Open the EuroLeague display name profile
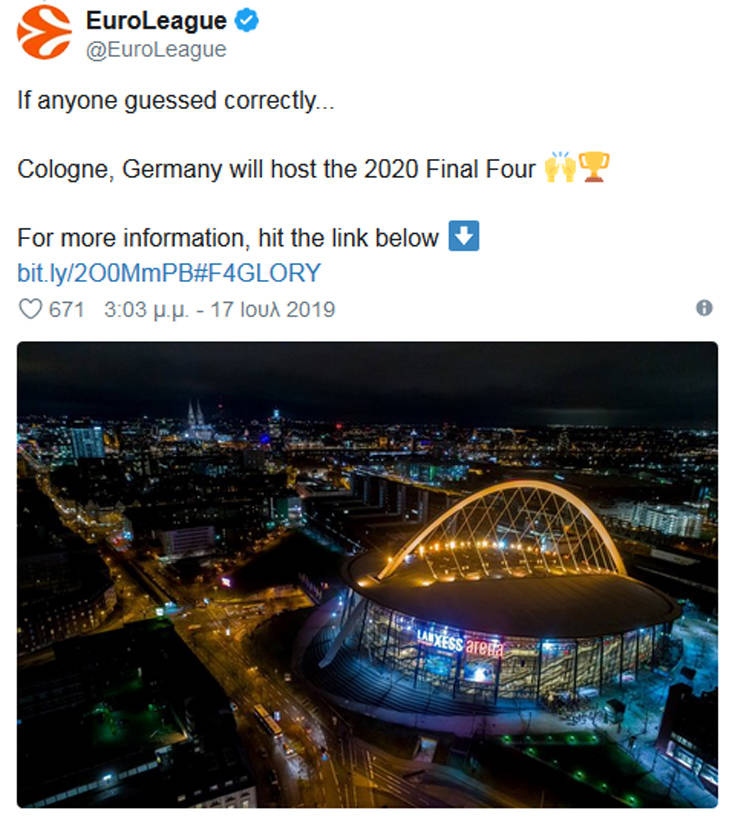Screen dimensions: 735x816 156,20
